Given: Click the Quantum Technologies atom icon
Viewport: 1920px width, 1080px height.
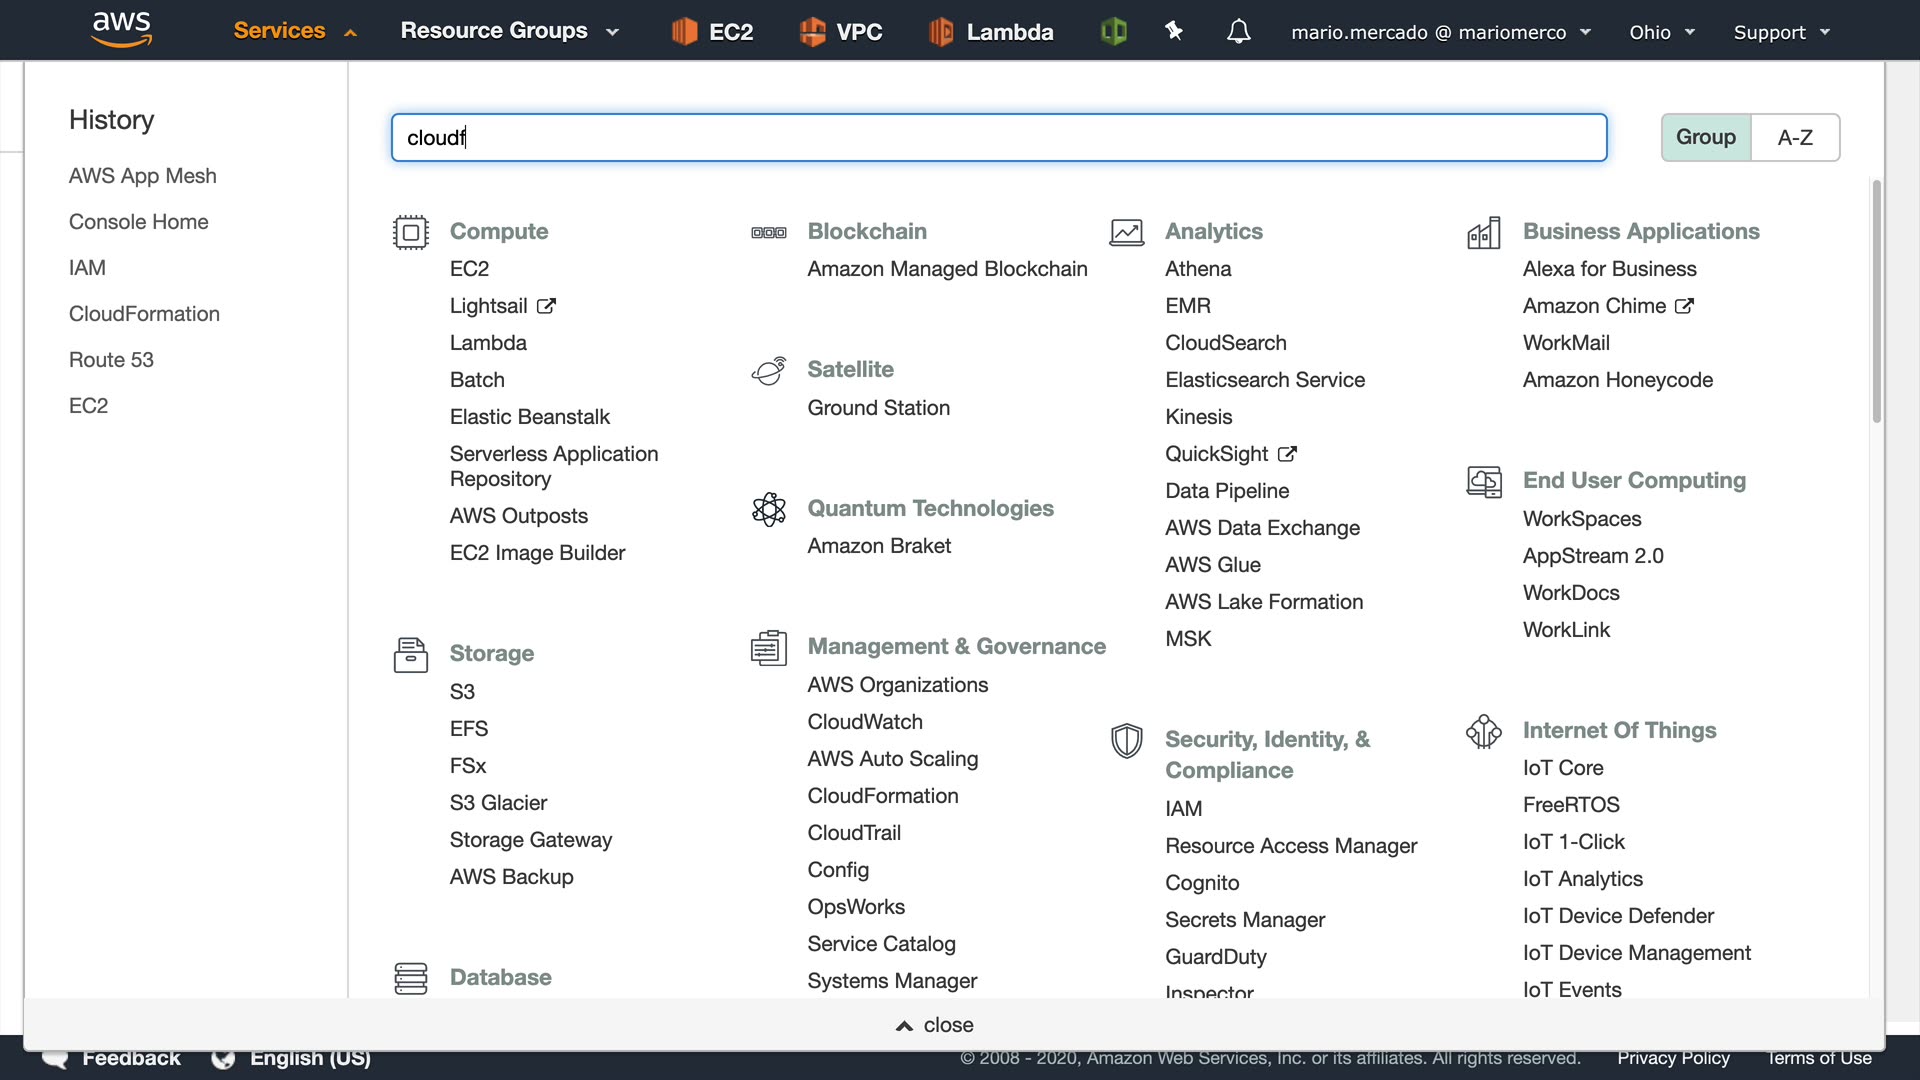Looking at the screenshot, I should (768, 509).
